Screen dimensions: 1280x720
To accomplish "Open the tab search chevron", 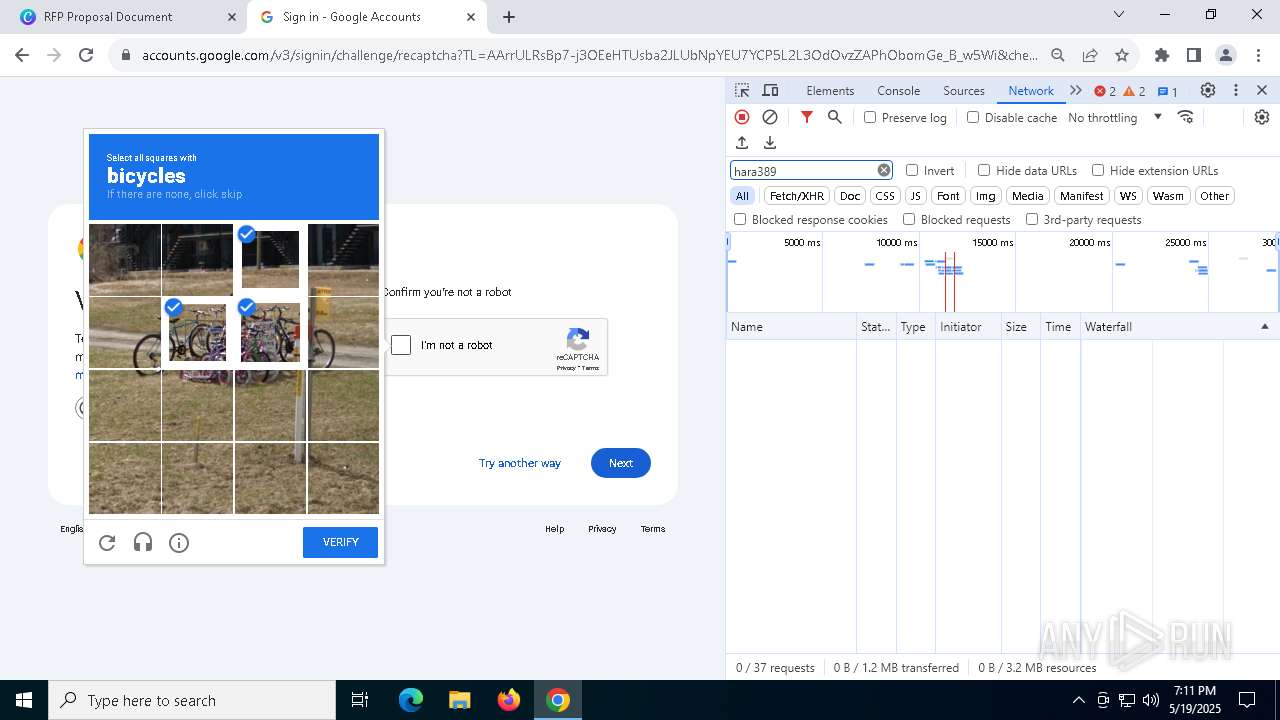I will [x=1119, y=15].
